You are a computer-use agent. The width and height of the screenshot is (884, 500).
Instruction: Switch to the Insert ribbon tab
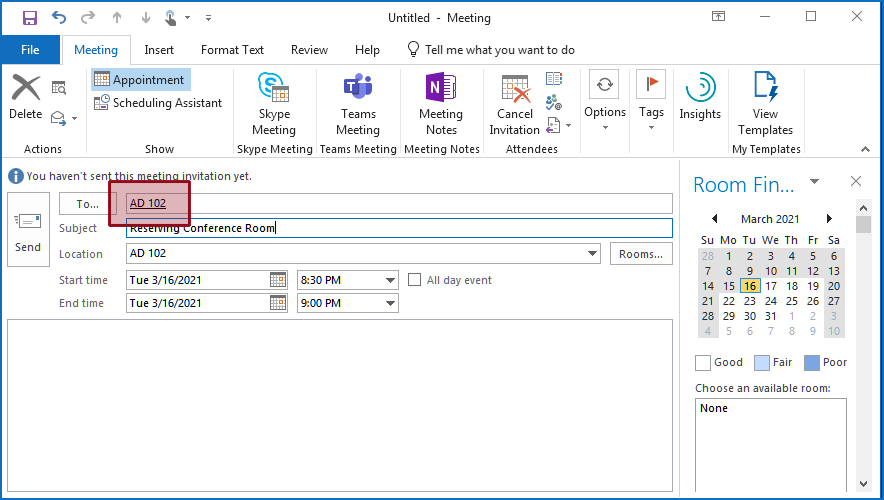(x=159, y=50)
